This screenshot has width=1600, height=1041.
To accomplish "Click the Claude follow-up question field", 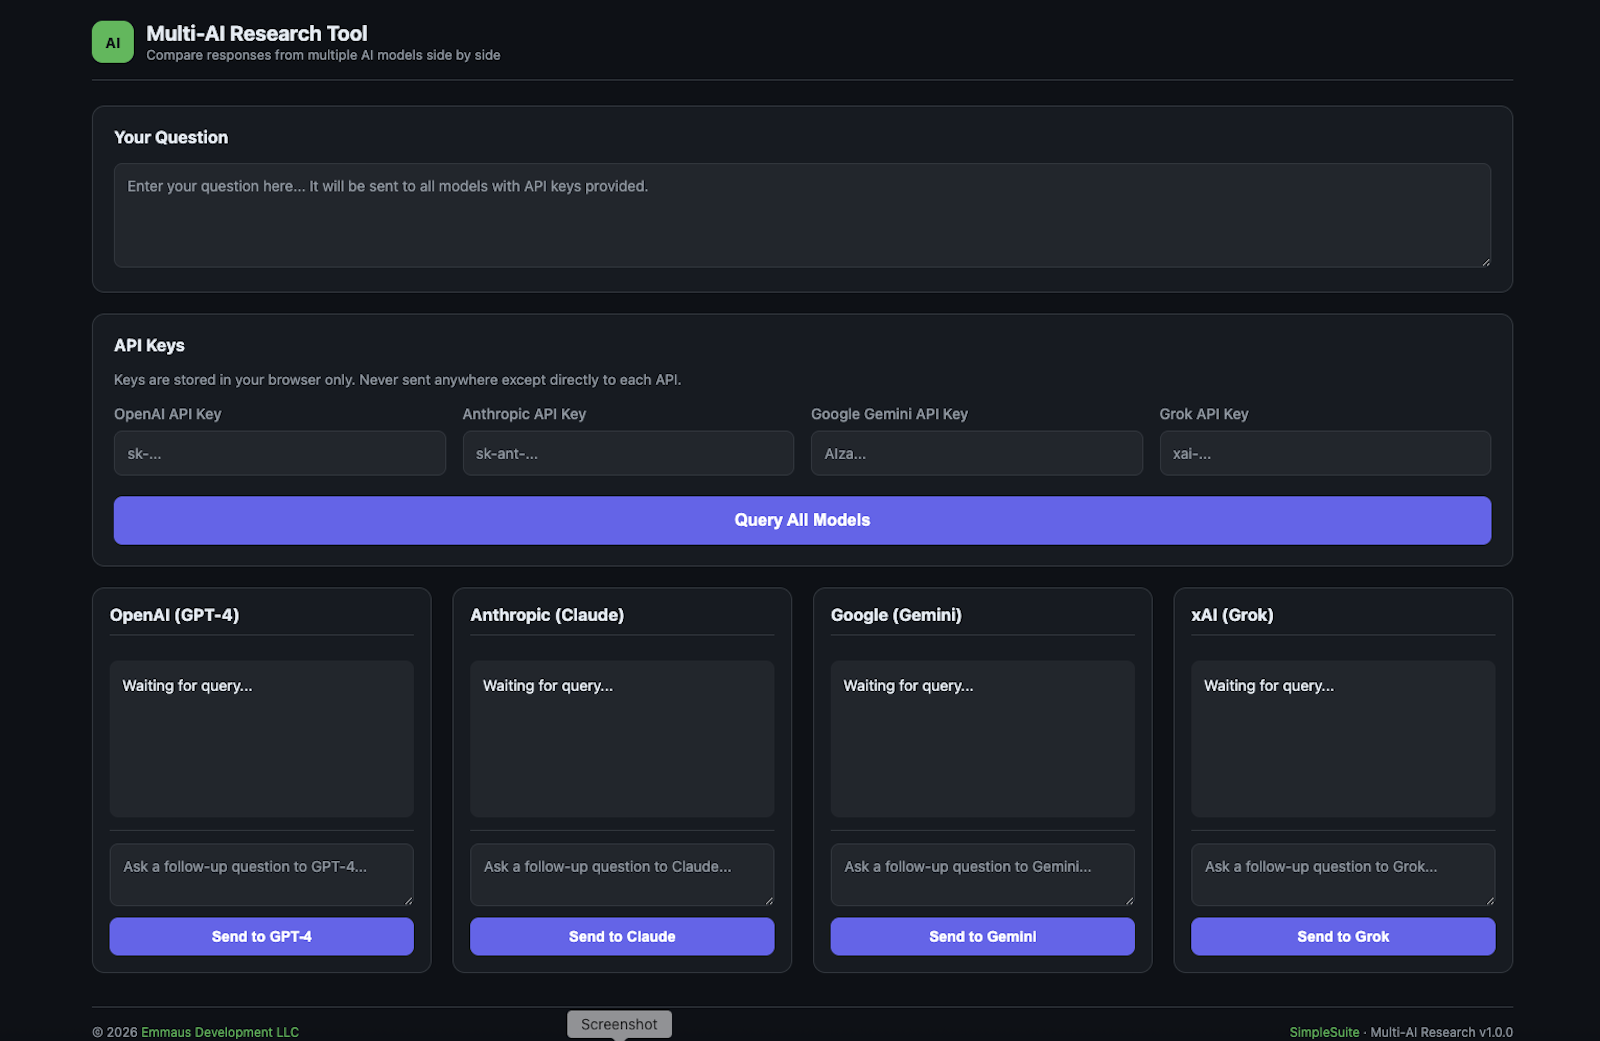I will [621, 874].
